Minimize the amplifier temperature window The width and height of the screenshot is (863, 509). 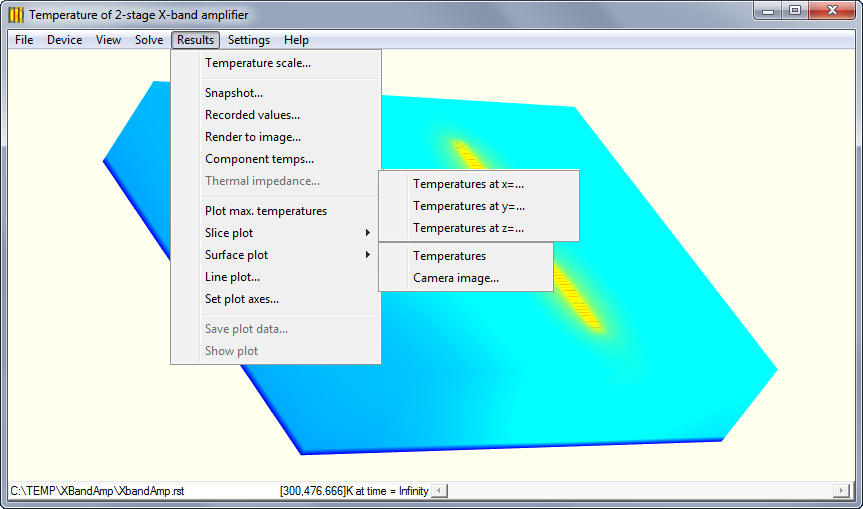[768, 10]
